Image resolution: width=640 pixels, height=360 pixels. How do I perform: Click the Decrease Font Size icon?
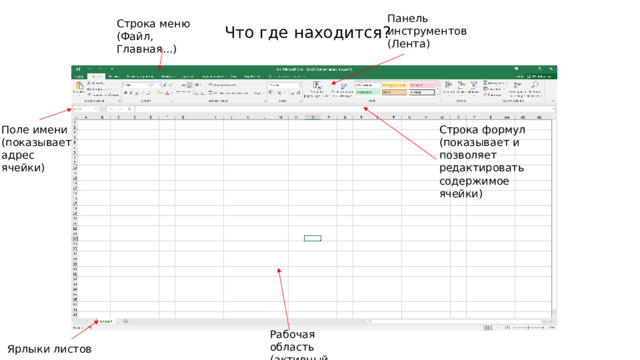pyautogui.click(x=171, y=85)
